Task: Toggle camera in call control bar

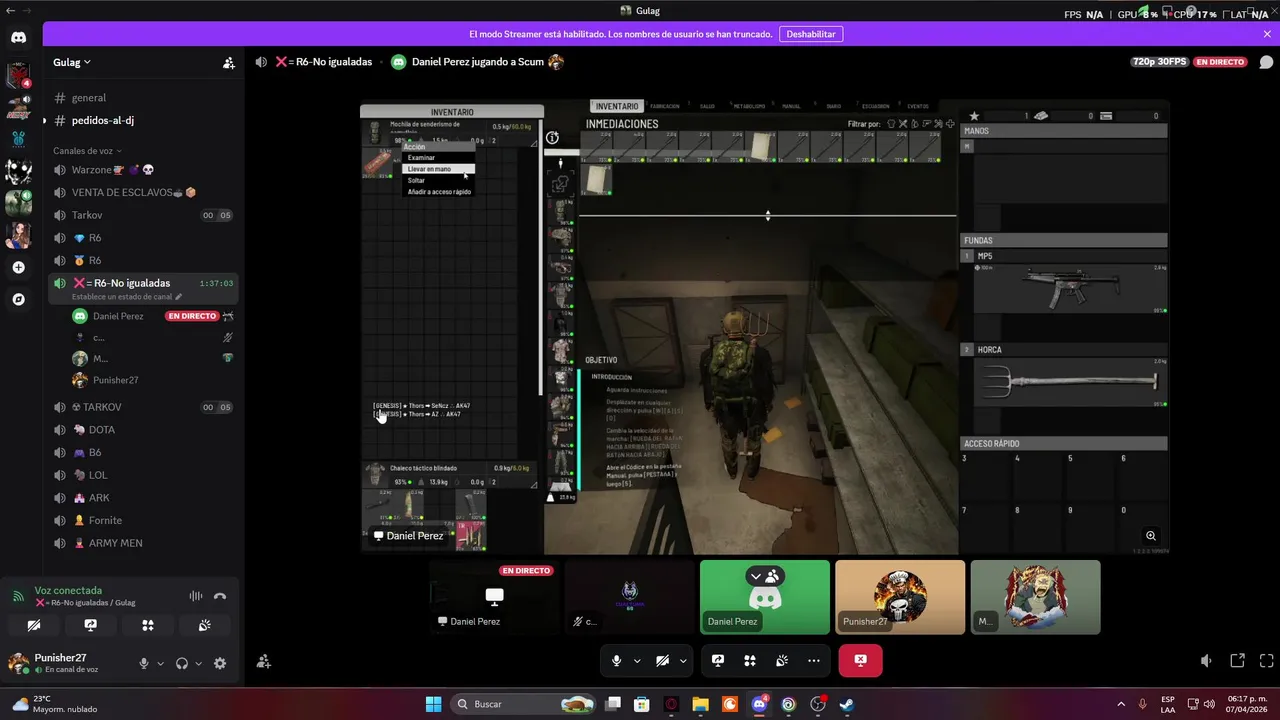Action: (x=662, y=661)
